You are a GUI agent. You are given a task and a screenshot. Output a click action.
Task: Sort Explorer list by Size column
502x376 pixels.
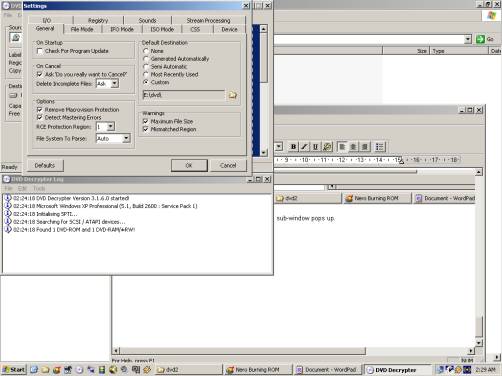click(x=406, y=51)
